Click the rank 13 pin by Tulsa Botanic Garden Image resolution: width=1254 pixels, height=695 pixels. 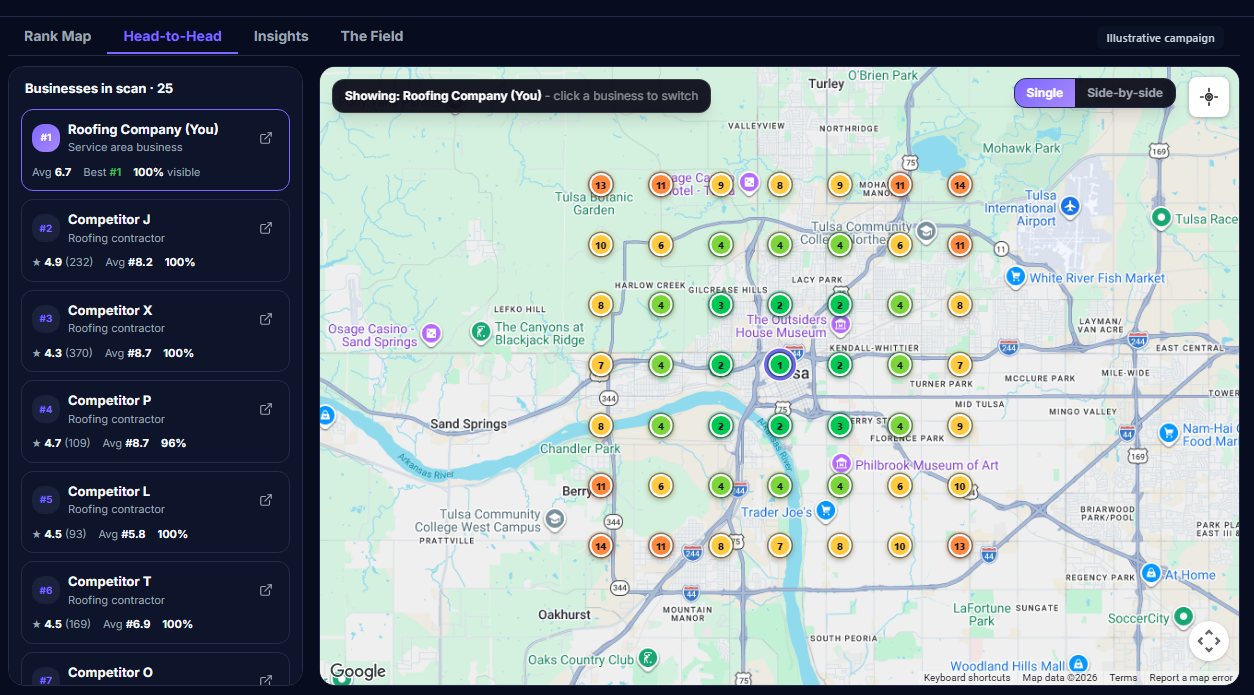(600, 185)
